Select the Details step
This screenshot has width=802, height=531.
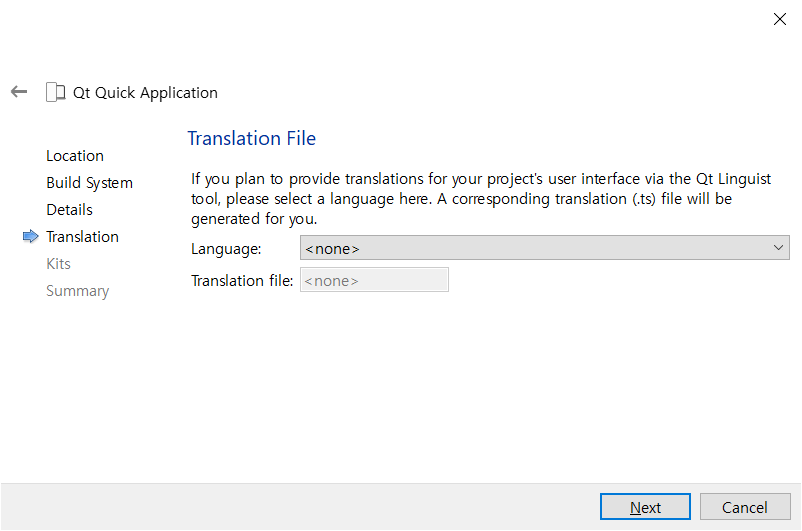pos(69,210)
